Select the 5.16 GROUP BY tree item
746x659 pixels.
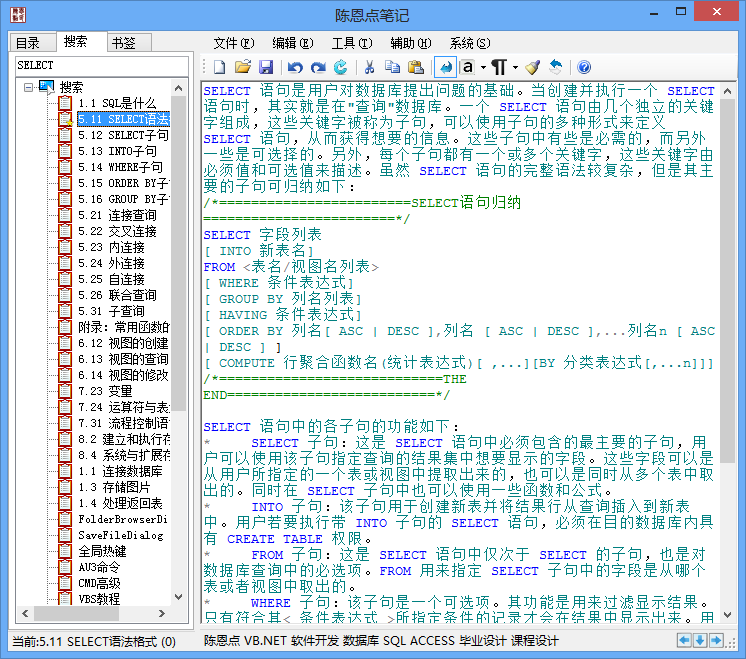(x=124, y=199)
